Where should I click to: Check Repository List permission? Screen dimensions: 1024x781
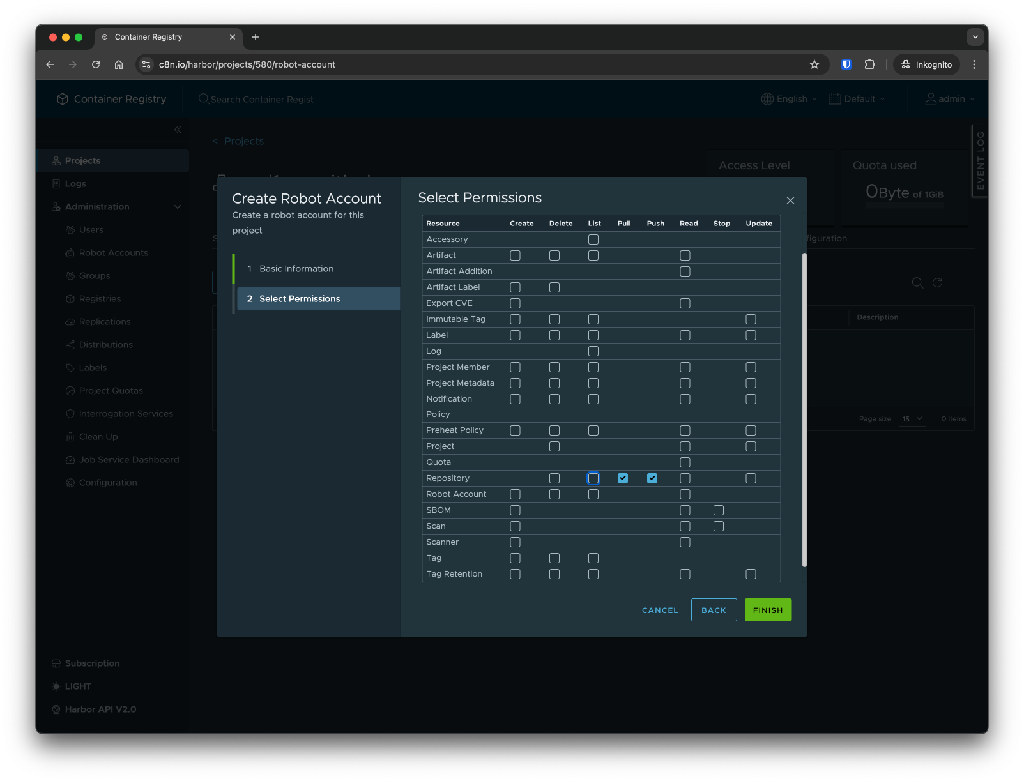tap(593, 478)
